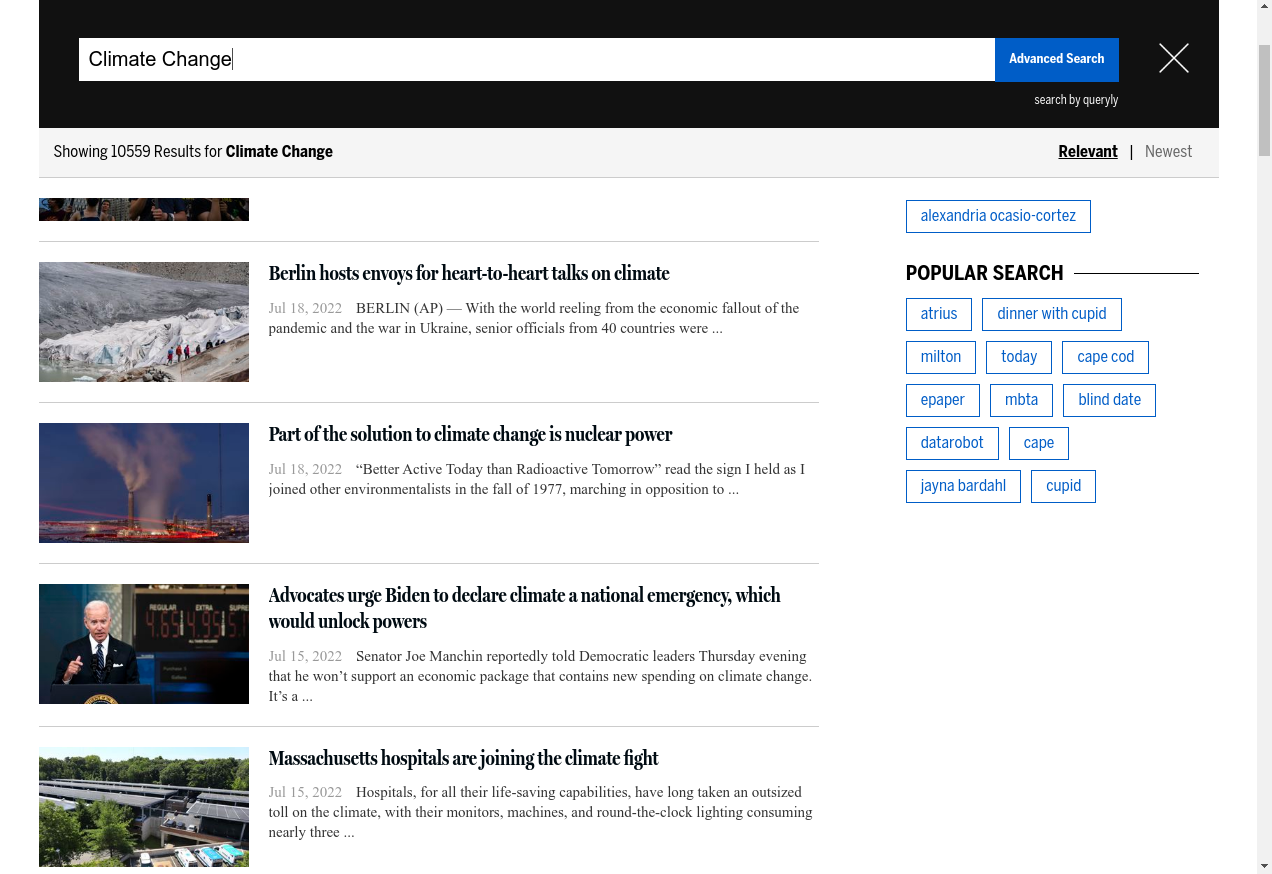This screenshot has height=874, width=1272.
Task: Click the Advanced Search button
Action: pyautogui.click(x=1056, y=59)
